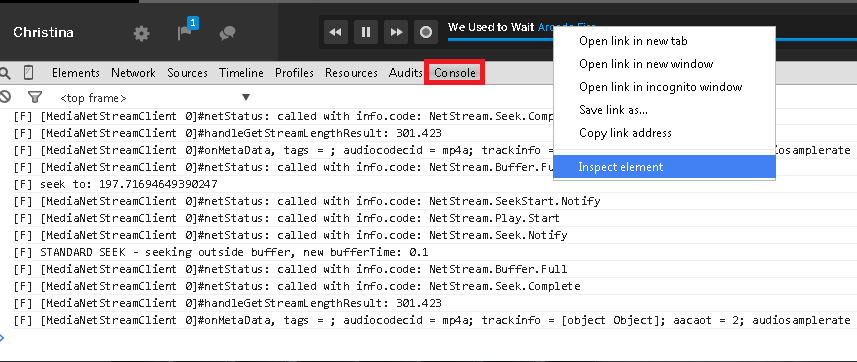This screenshot has height=362, width=857.
Task: Click the last handleGetStreamLengthResult: 301.423 line
Action: coord(227,303)
